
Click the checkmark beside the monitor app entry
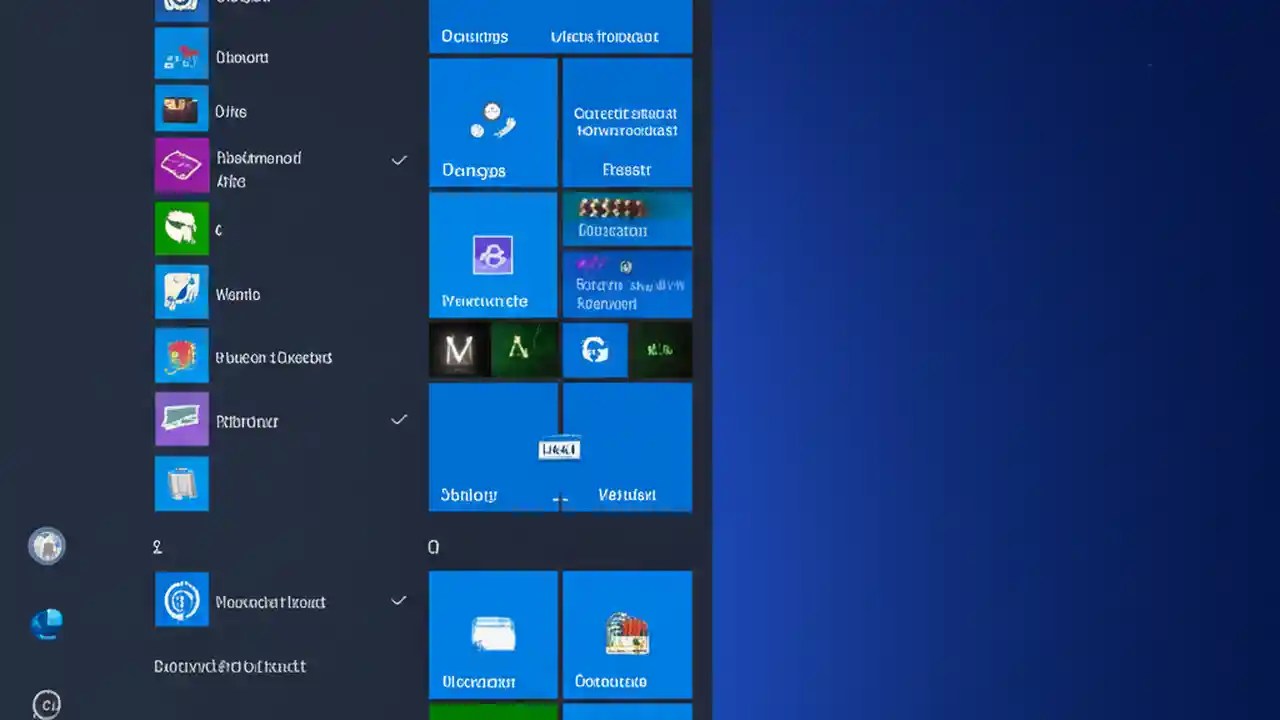click(399, 420)
